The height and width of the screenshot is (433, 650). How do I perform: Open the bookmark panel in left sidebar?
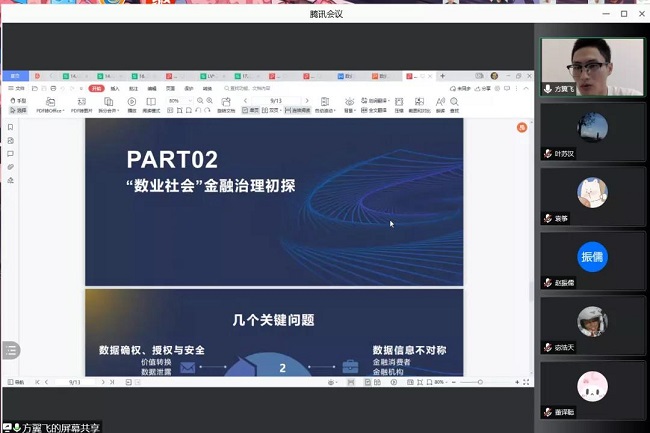coord(10,127)
